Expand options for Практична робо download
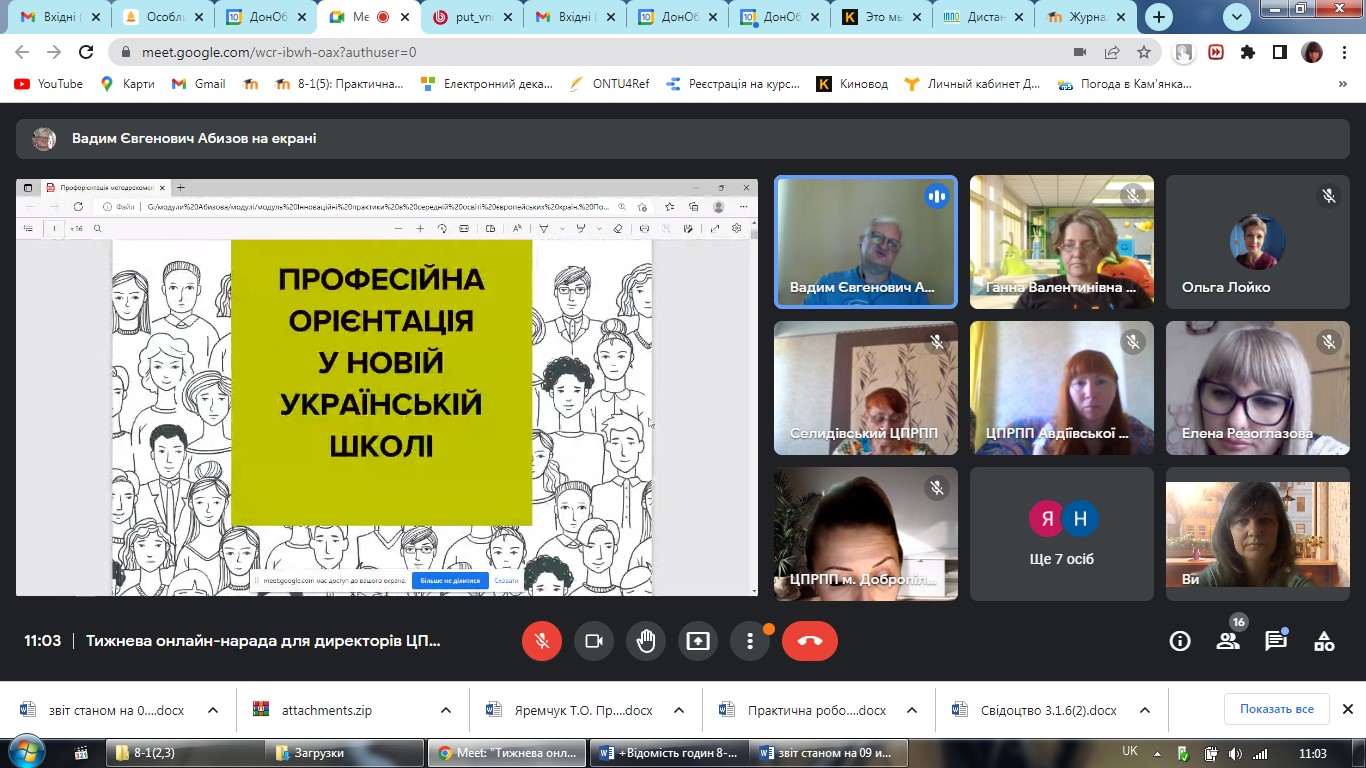 [x=912, y=710]
